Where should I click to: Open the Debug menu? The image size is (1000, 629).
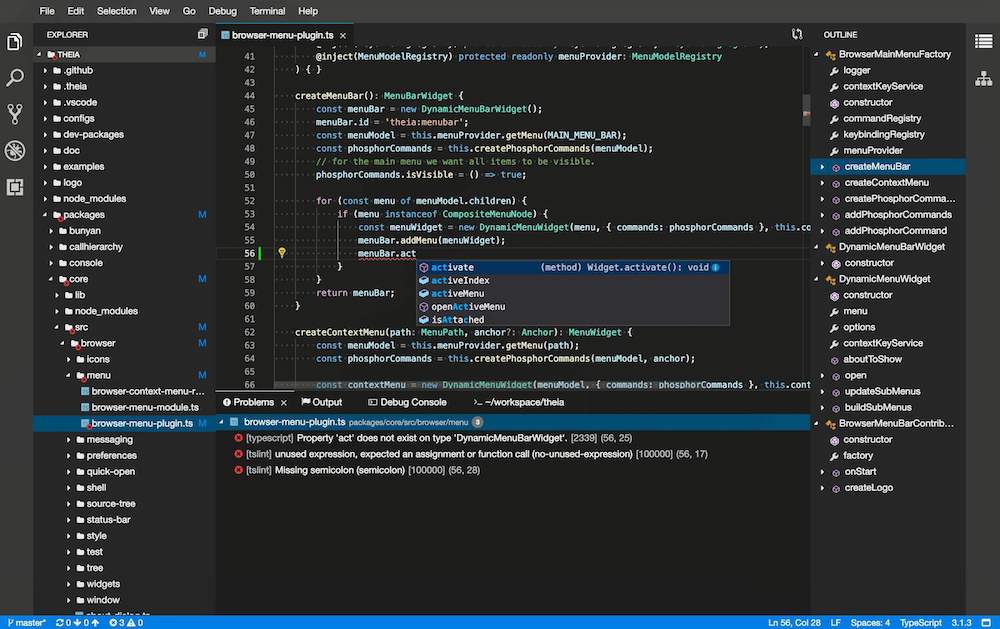click(x=223, y=11)
